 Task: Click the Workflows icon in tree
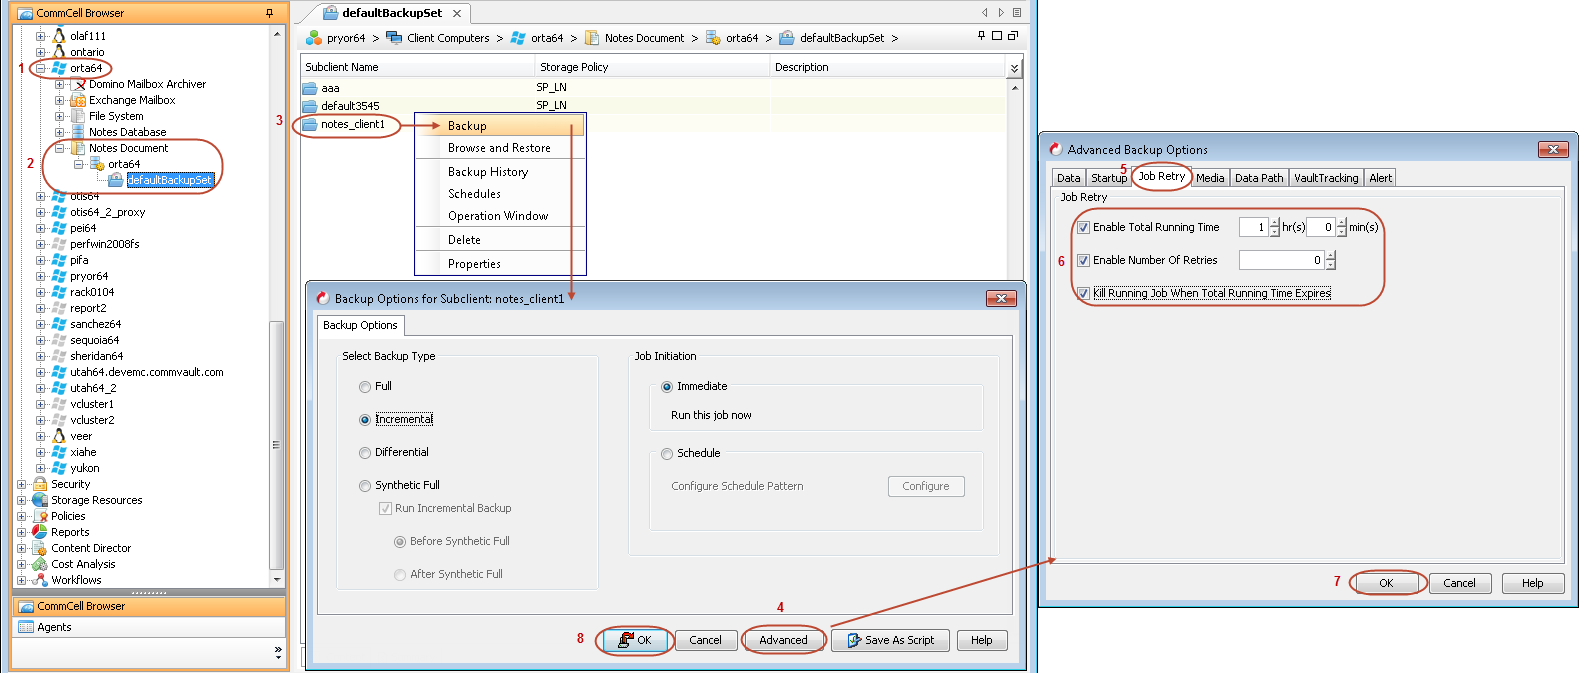tap(40, 580)
